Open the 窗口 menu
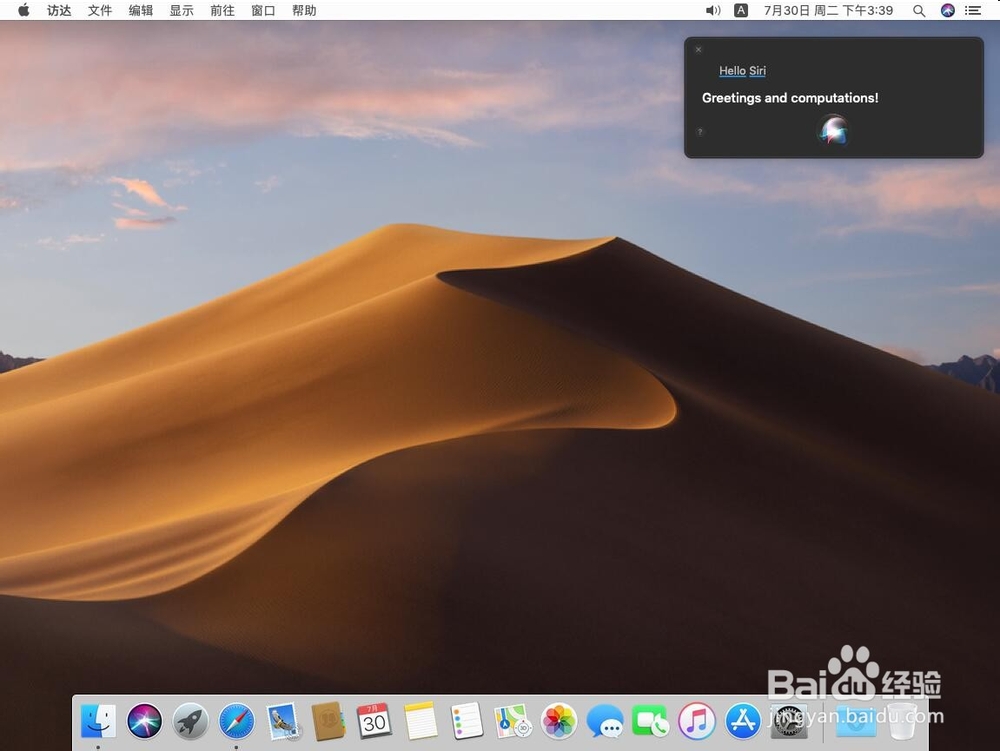The image size is (1000, 751). [263, 10]
